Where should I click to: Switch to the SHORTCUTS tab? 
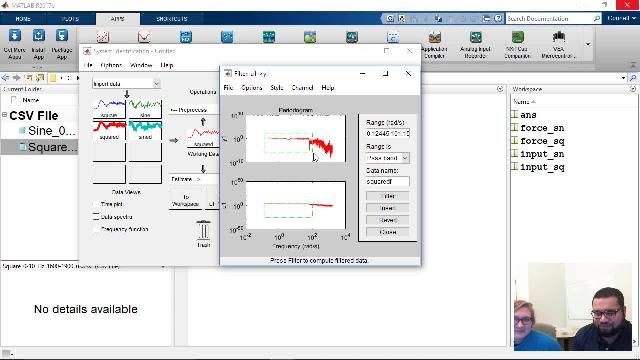point(172,19)
